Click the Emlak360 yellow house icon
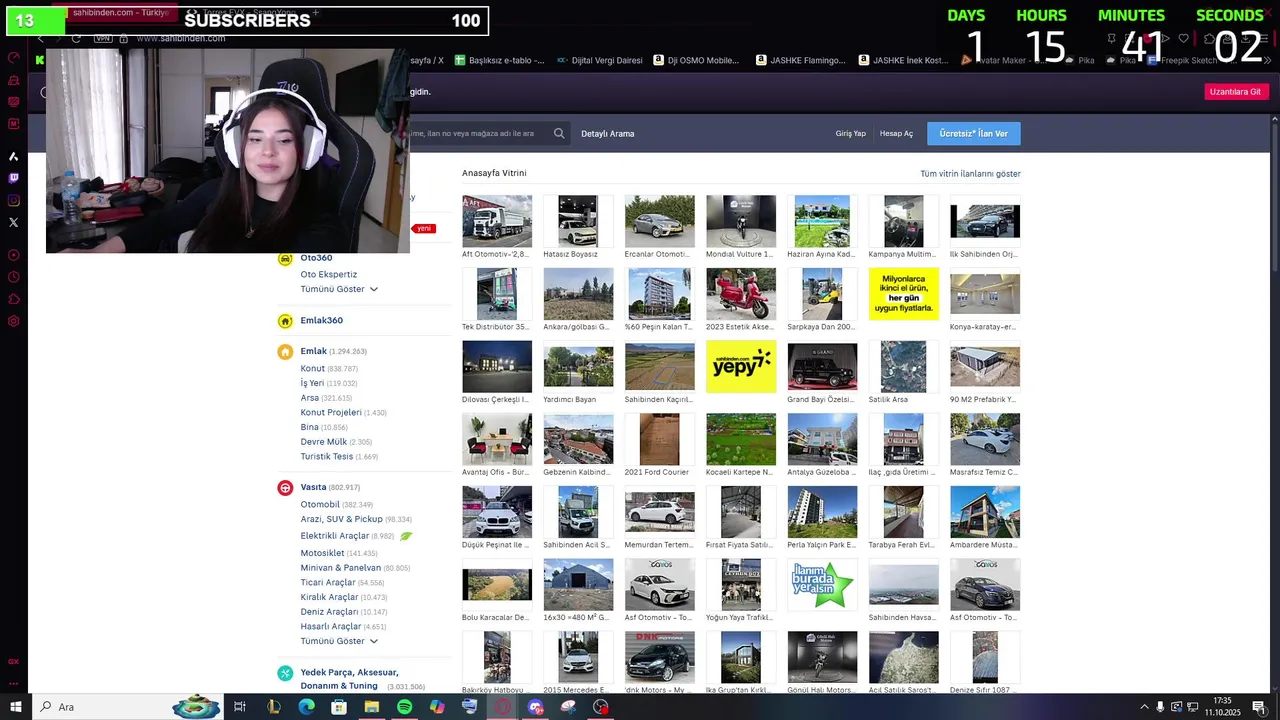This screenshot has width=1280, height=720. tap(285, 321)
